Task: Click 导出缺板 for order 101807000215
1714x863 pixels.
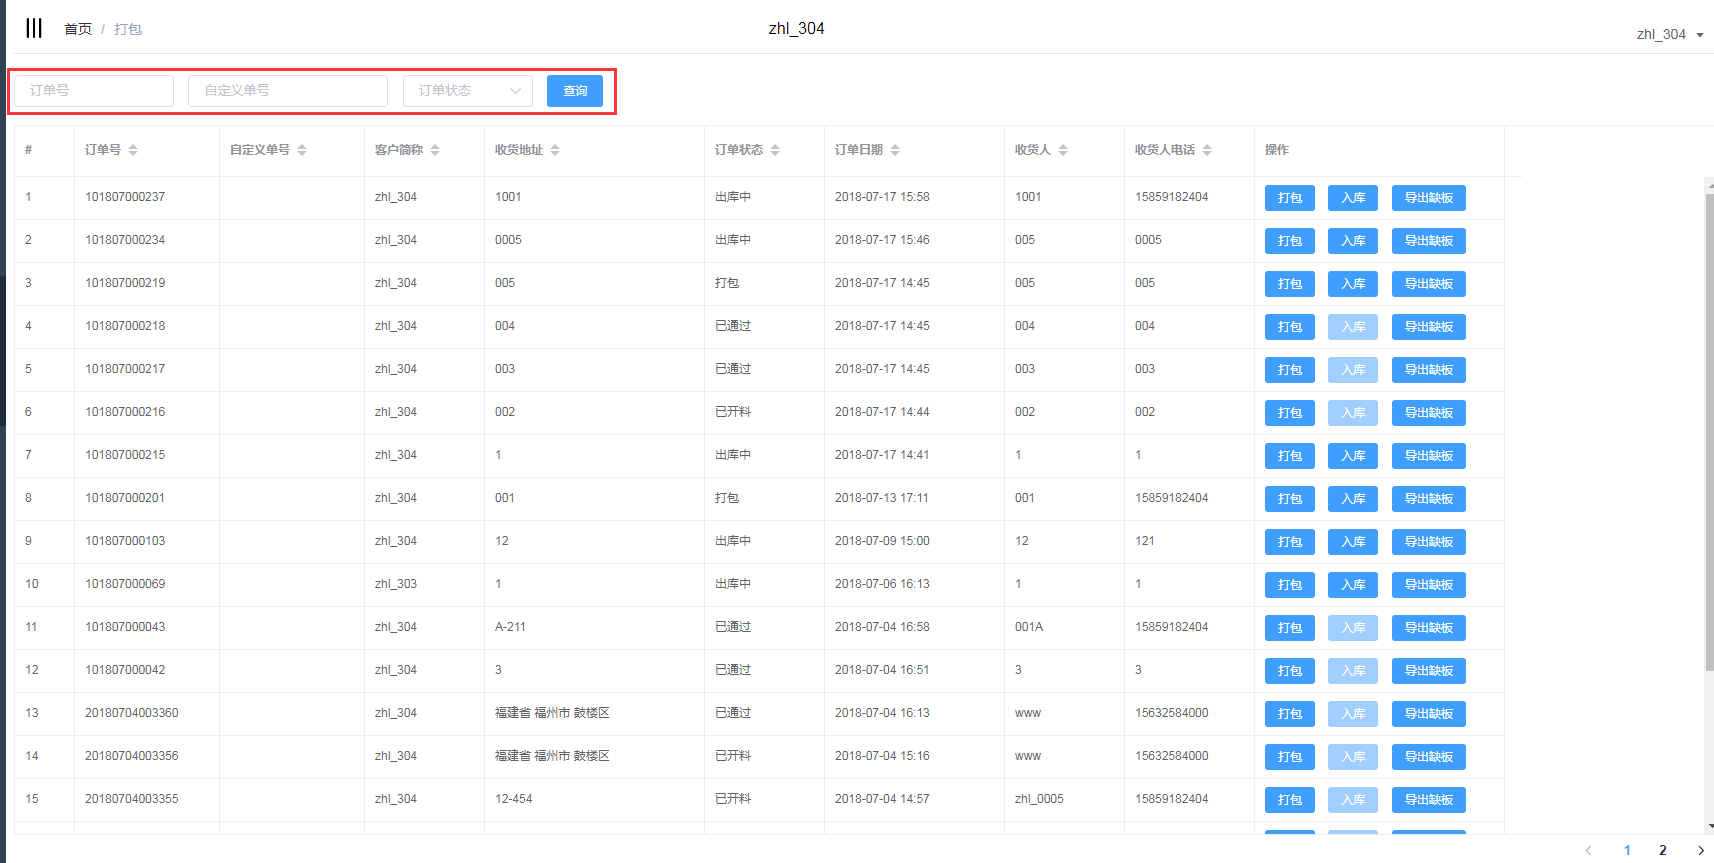Action: pyautogui.click(x=1428, y=456)
